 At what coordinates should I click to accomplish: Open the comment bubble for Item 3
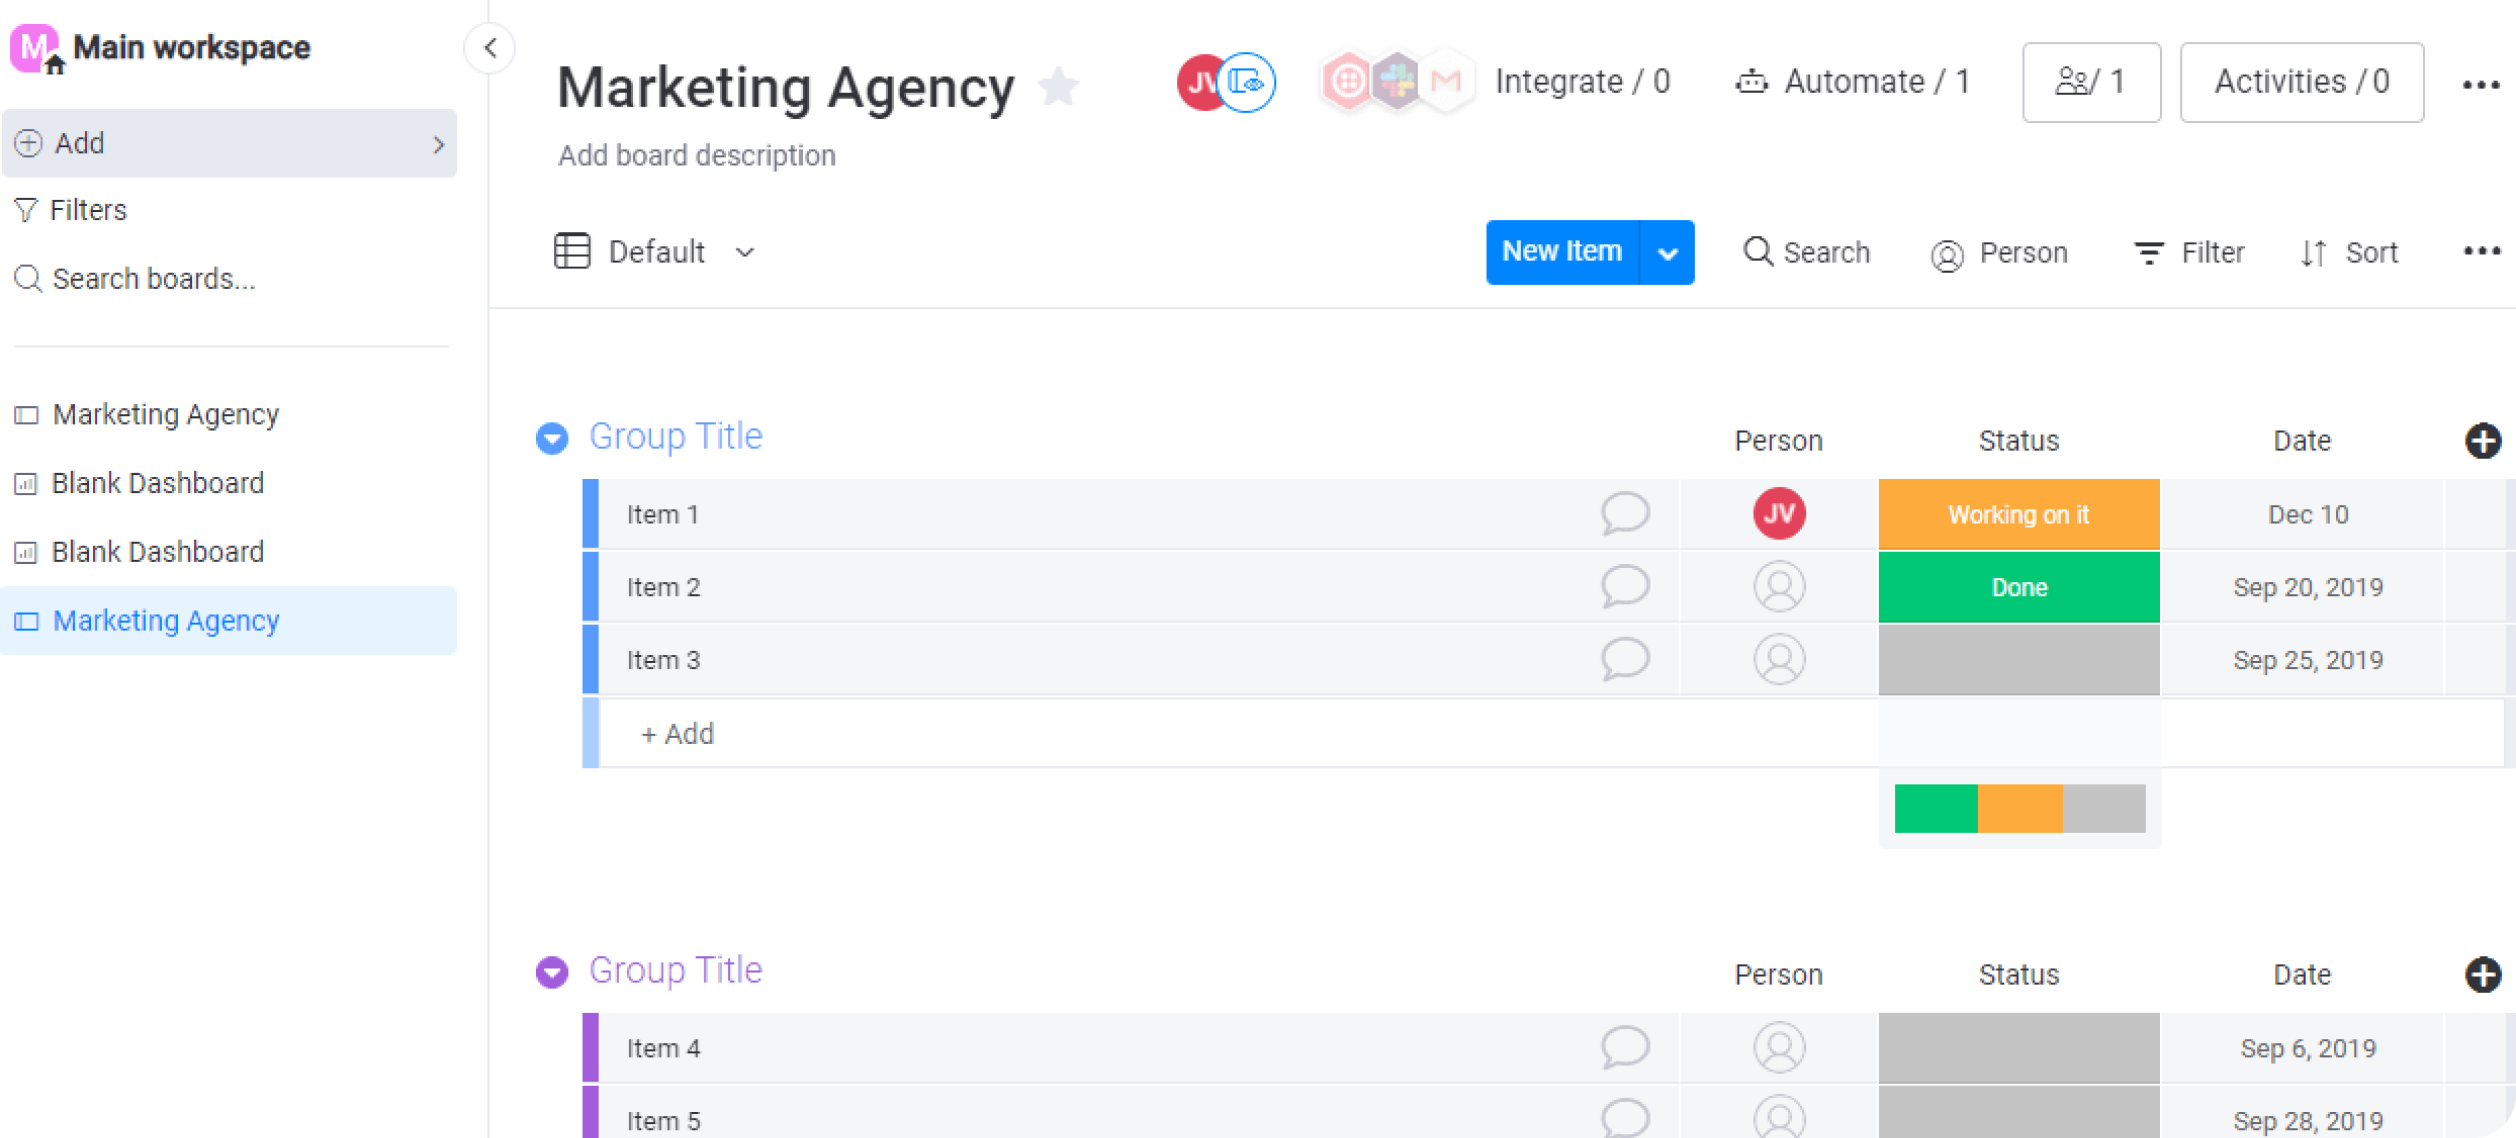coord(1624,660)
